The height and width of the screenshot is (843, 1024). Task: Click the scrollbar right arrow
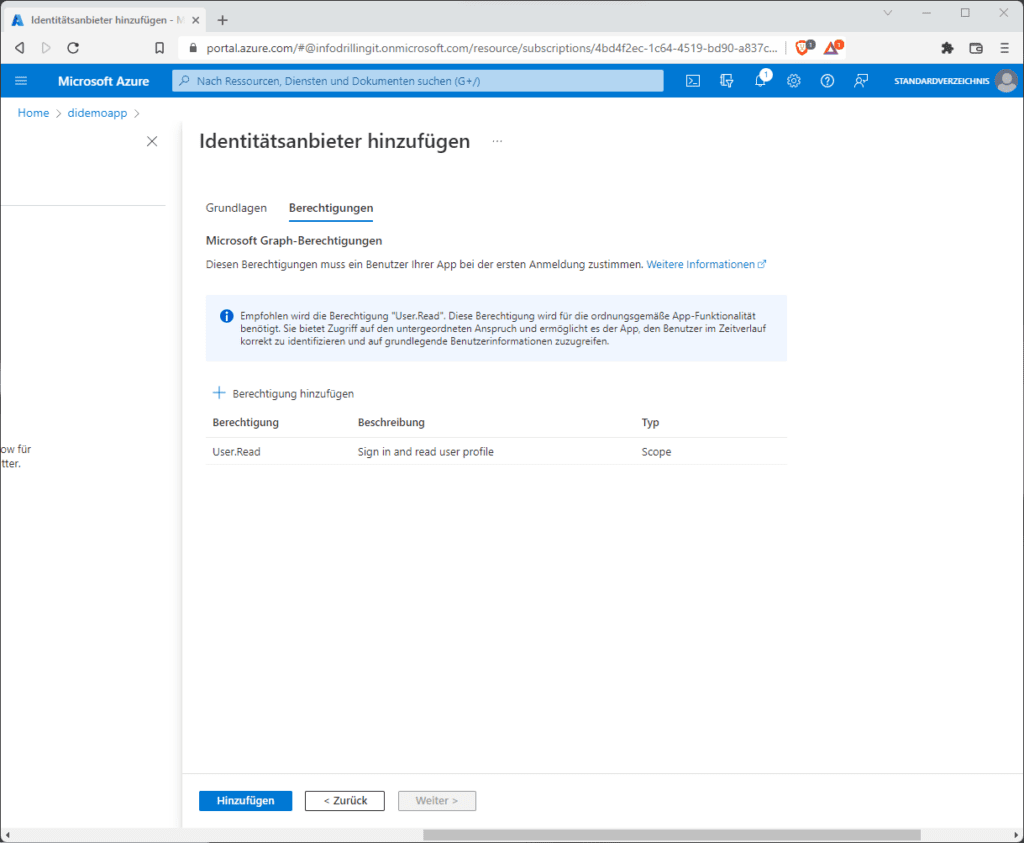coord(1017,835)
